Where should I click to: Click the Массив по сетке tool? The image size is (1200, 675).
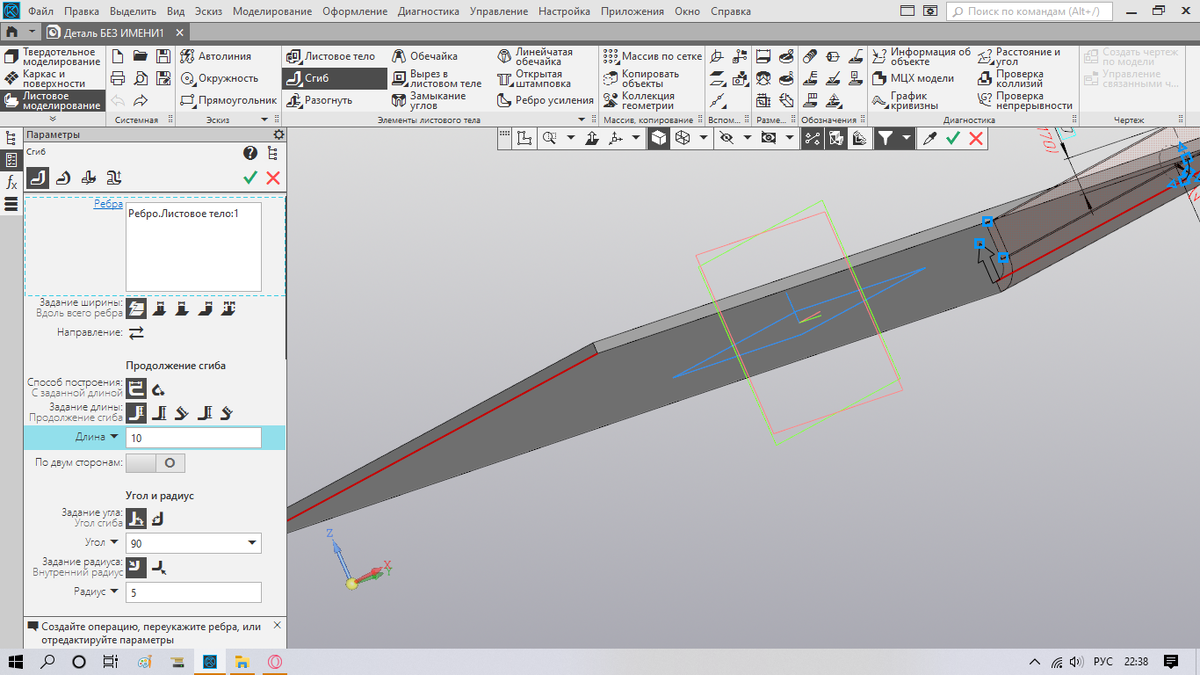point(653,56)
